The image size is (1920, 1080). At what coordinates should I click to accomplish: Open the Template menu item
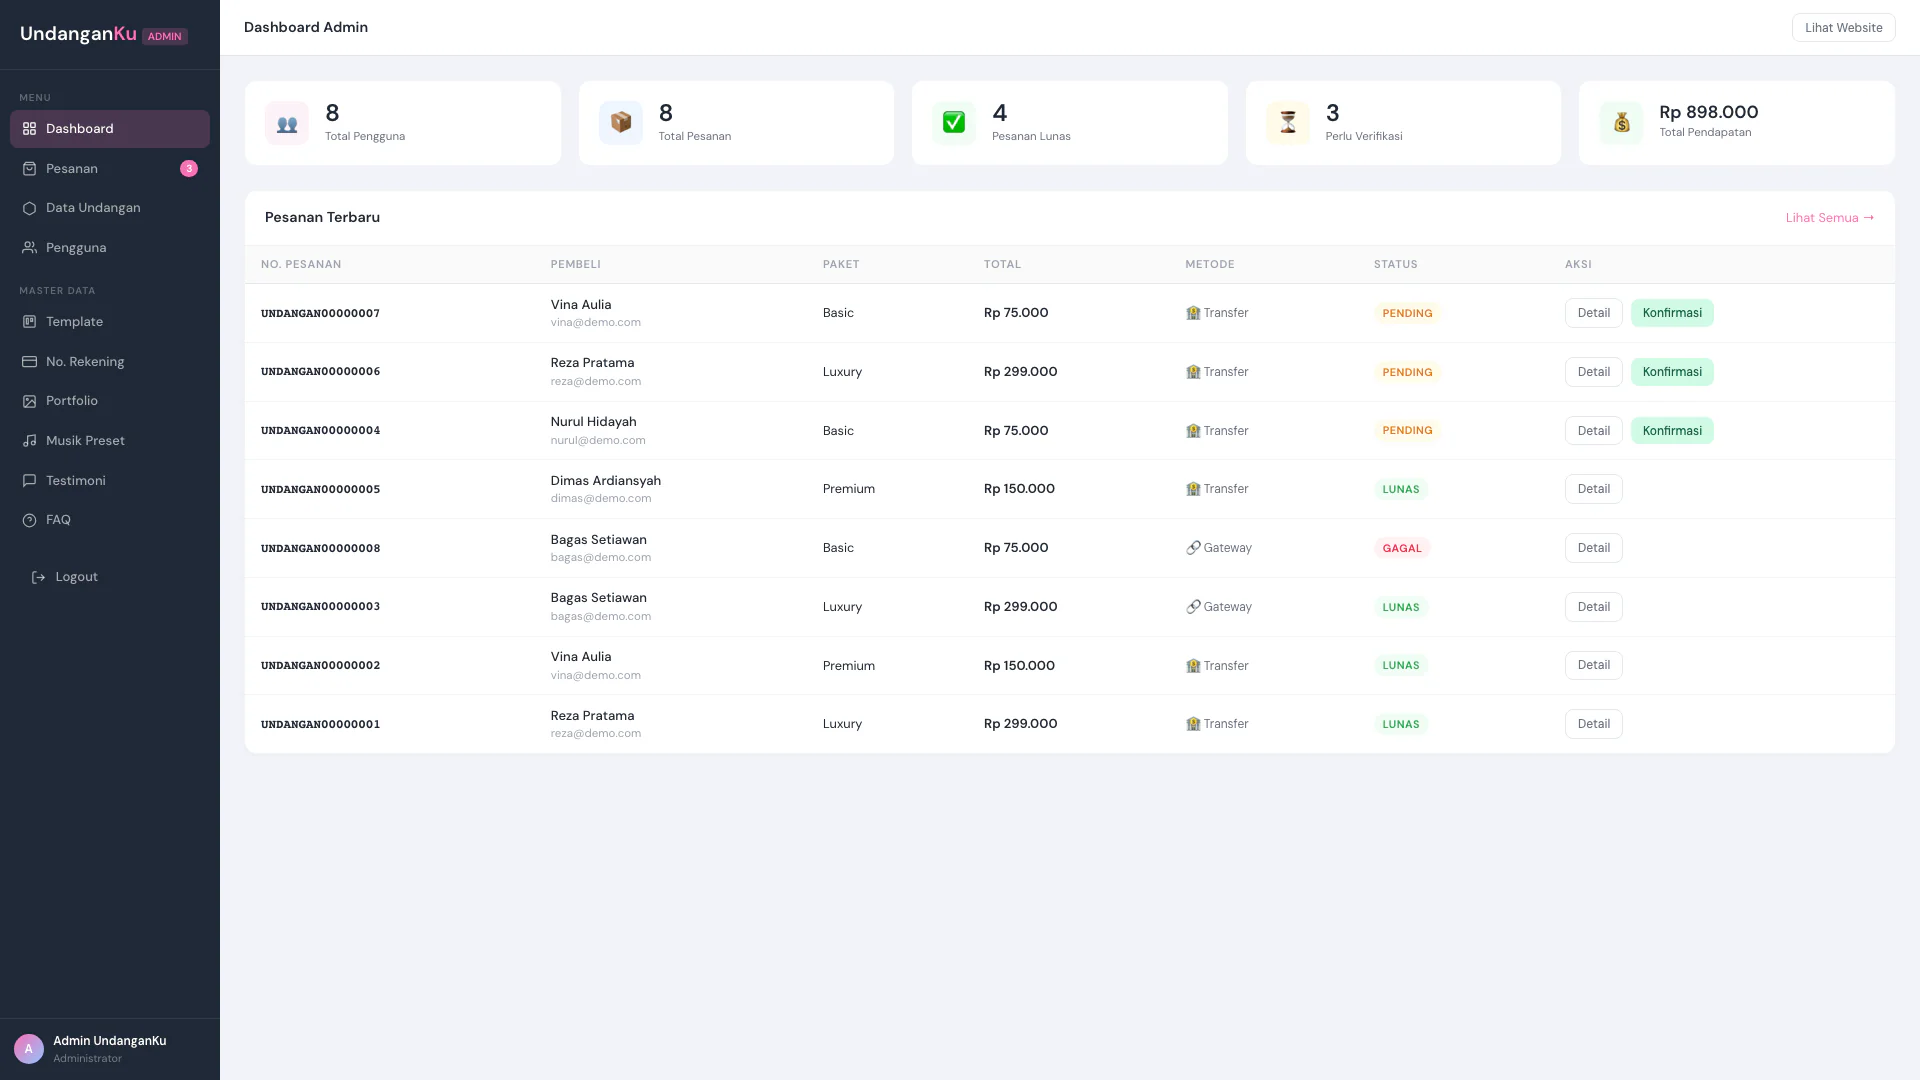(110, 322)
